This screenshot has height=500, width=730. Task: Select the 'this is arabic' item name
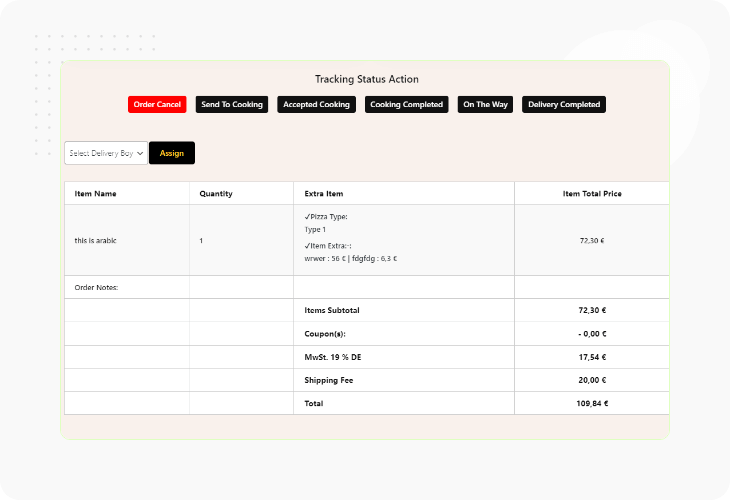(96, 241)
